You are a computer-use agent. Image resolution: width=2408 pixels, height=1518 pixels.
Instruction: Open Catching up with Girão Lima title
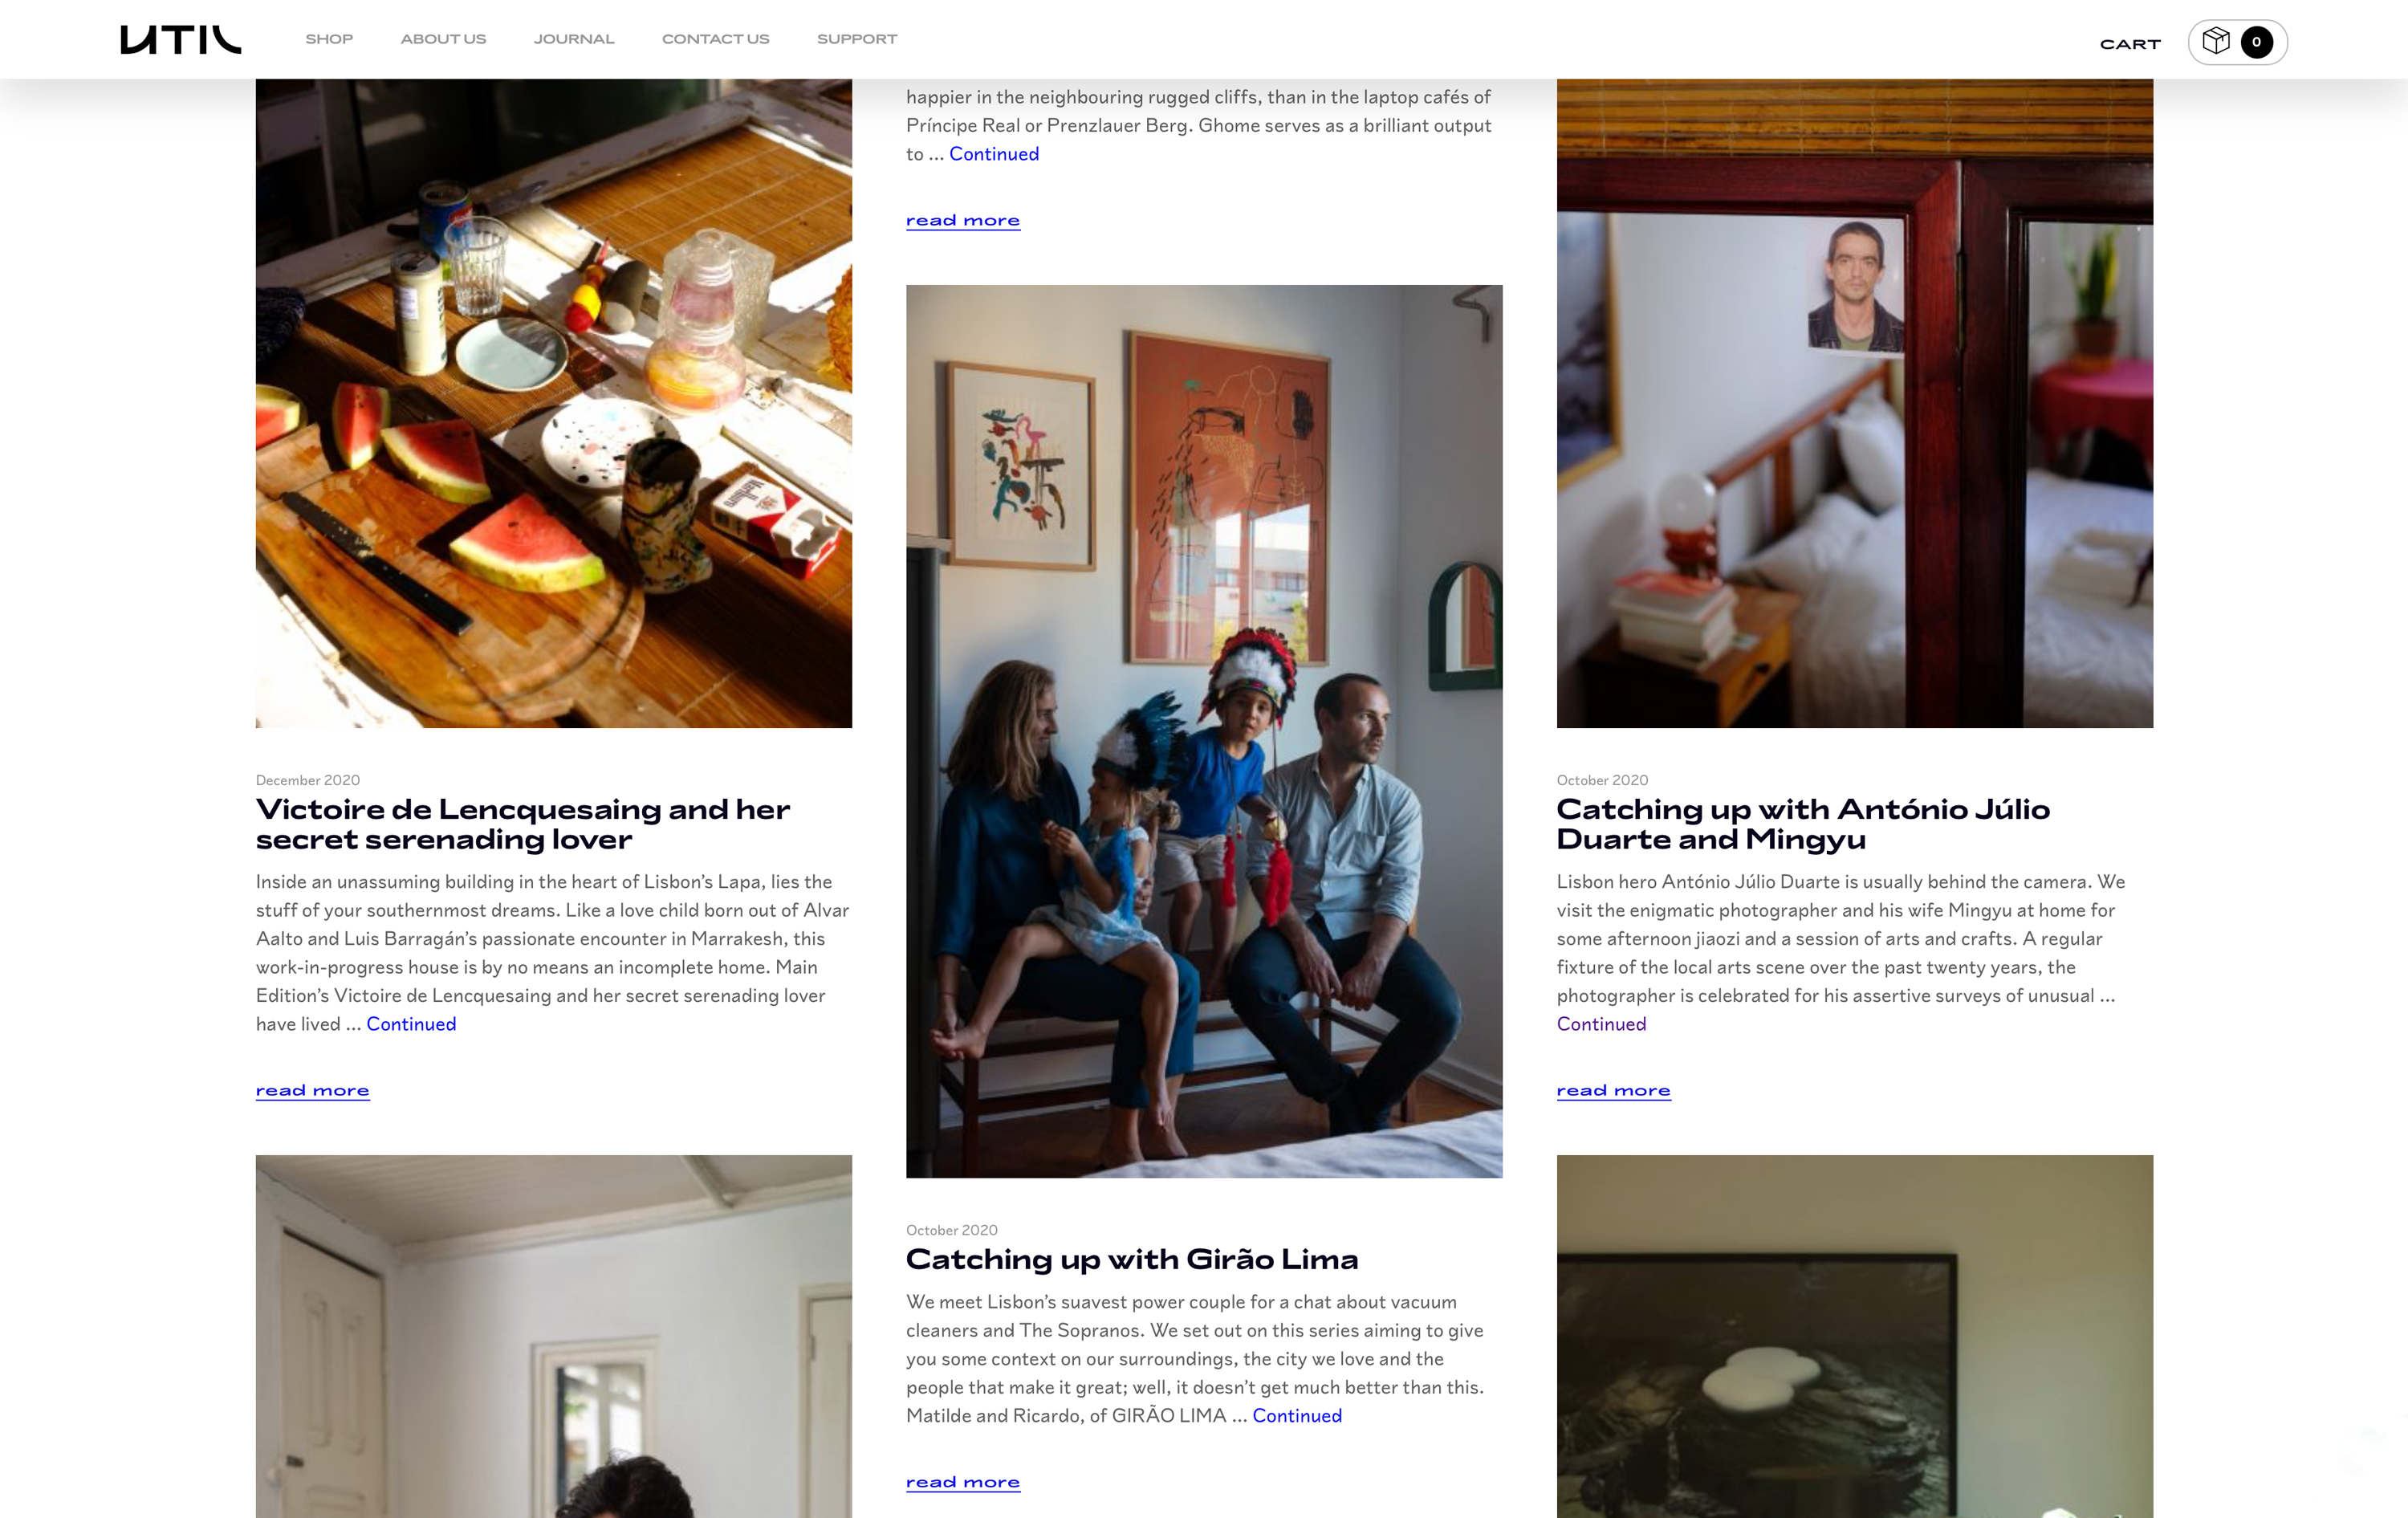pyautogui.click(x=1132, y=1259)
